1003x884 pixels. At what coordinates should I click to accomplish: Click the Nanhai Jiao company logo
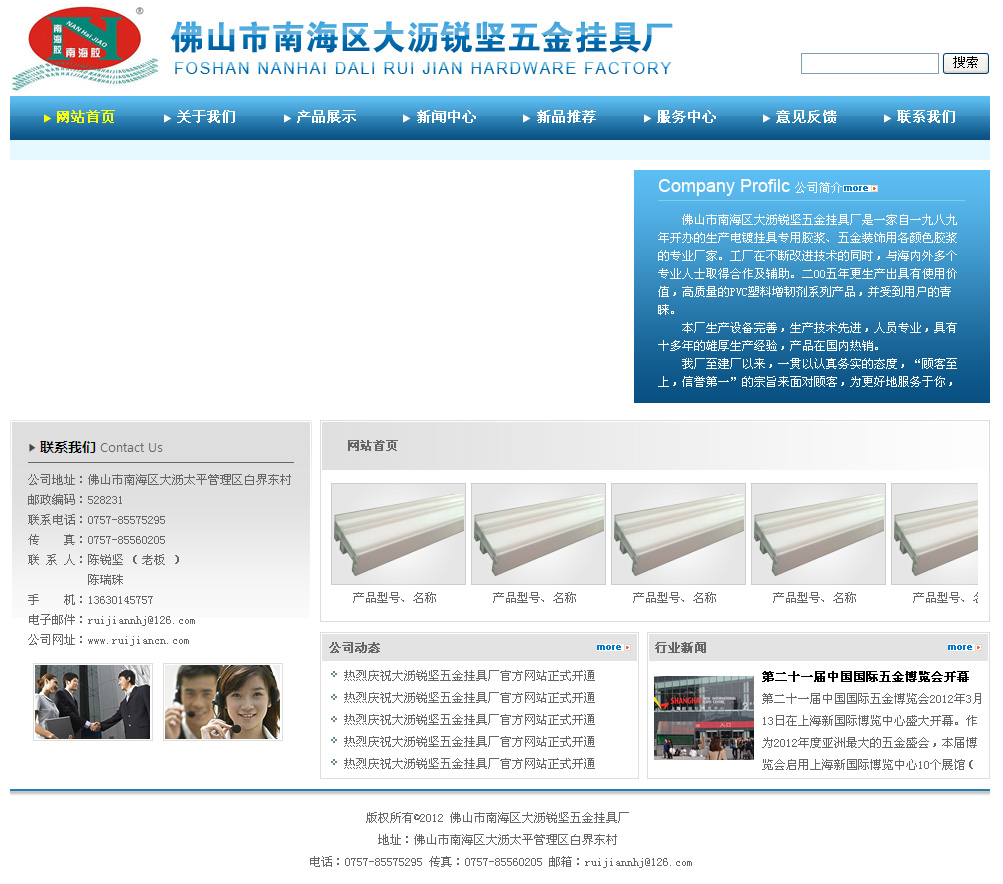pyautogui.click(x=85, y=48)
